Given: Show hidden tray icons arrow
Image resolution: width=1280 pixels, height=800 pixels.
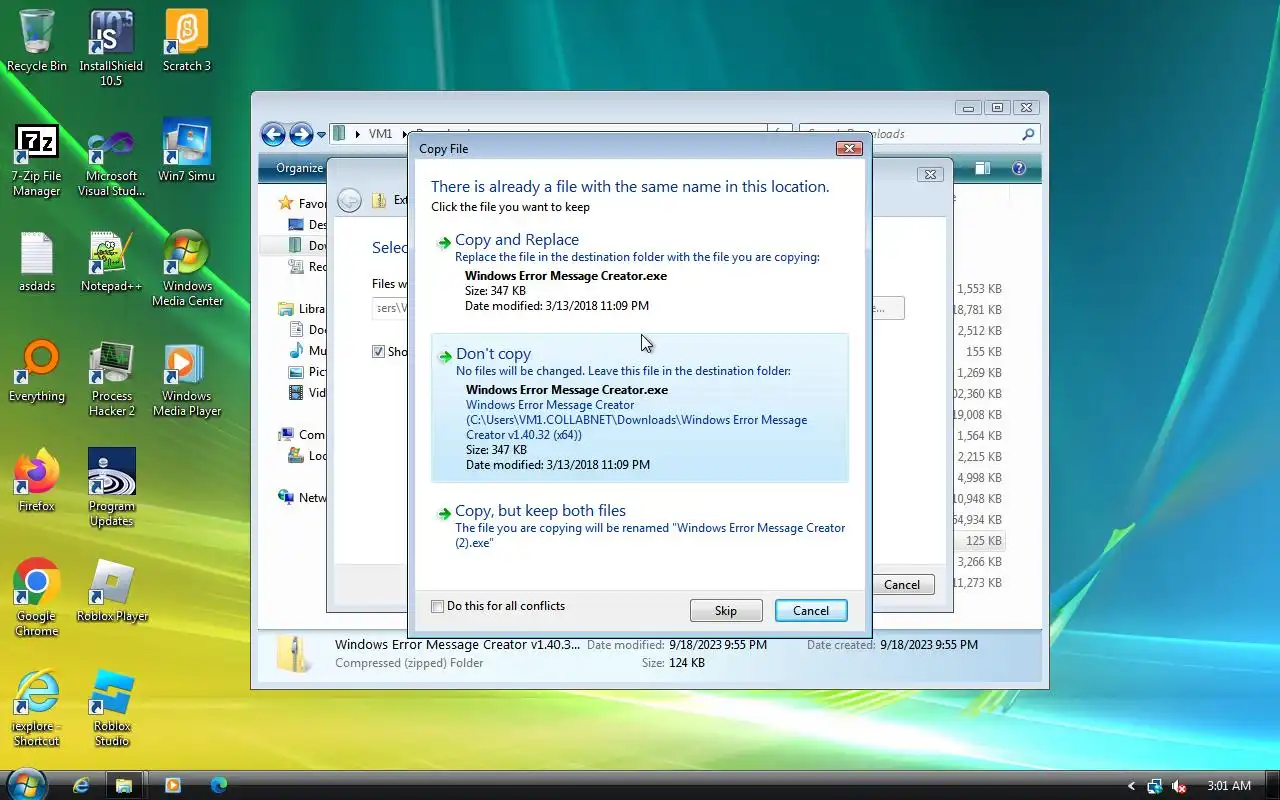Looking at the screenshot, I should (x=1131, y=786).
